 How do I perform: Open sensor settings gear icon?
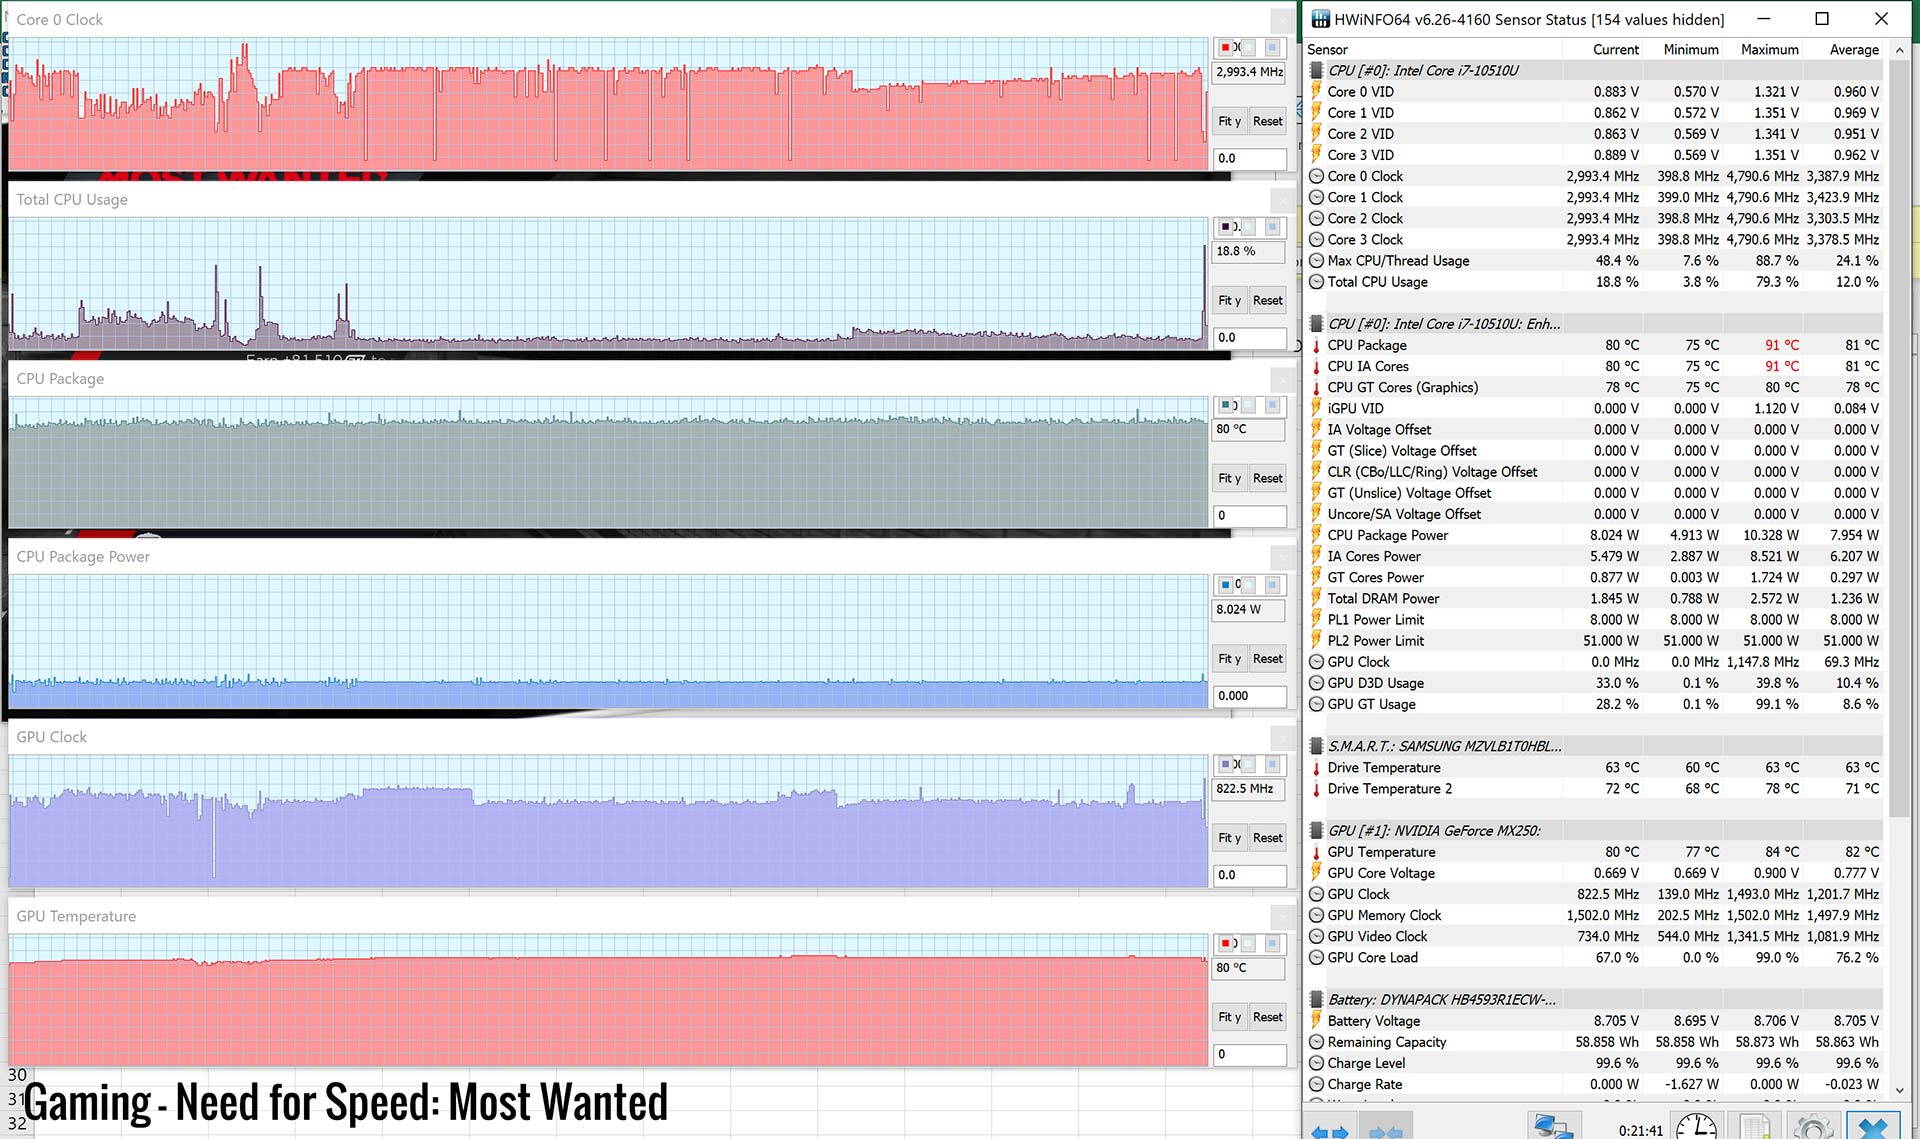click(x=1813, y=1128)
